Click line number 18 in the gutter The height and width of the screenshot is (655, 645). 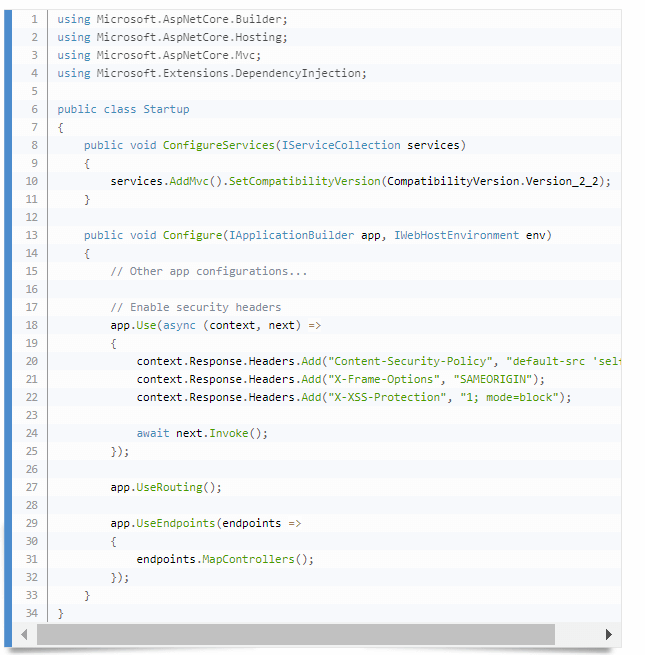31,325
